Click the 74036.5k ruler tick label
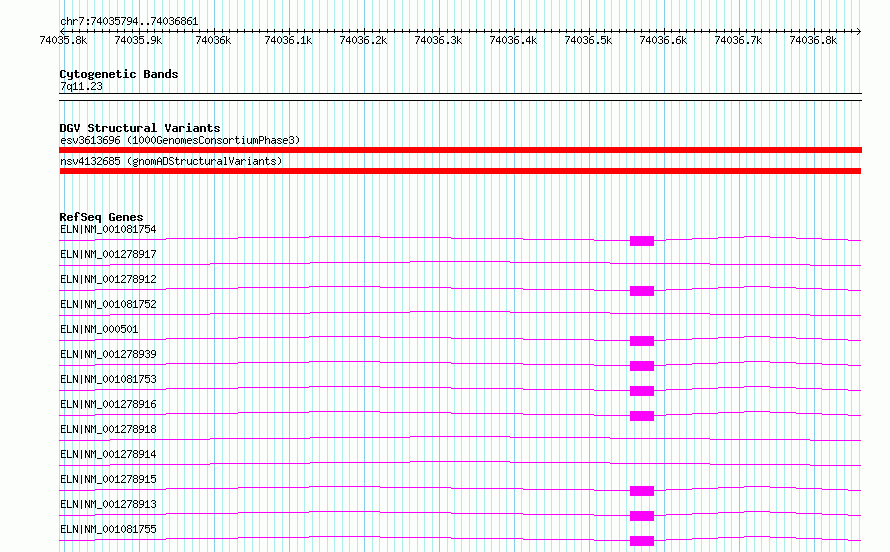Viewport: 890px width, 552px height. pos(588,40)
